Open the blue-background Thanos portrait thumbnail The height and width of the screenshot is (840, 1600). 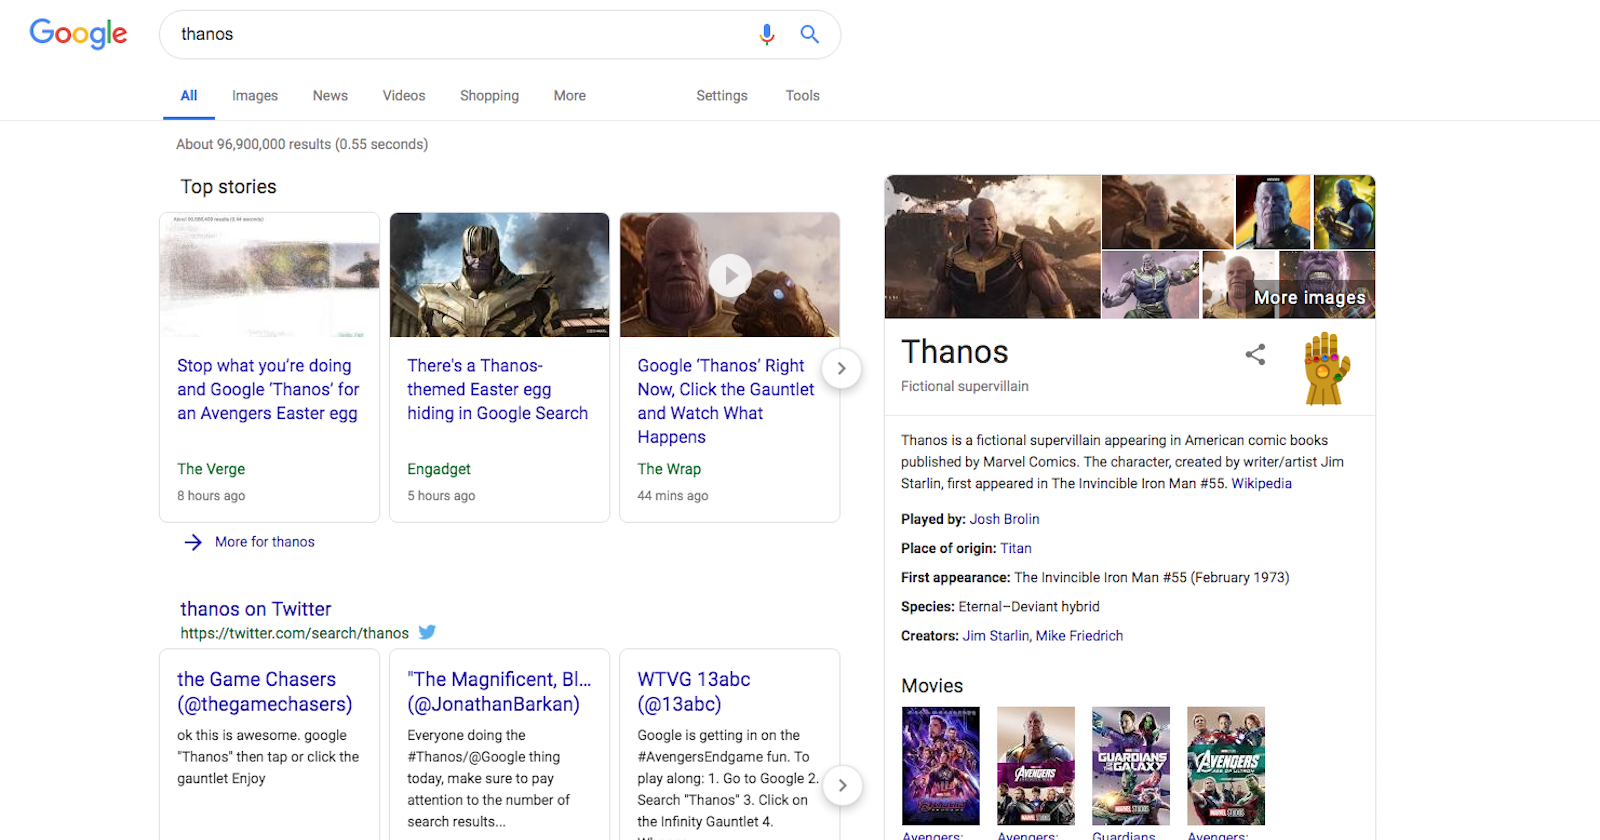[x=1273, y=212]
